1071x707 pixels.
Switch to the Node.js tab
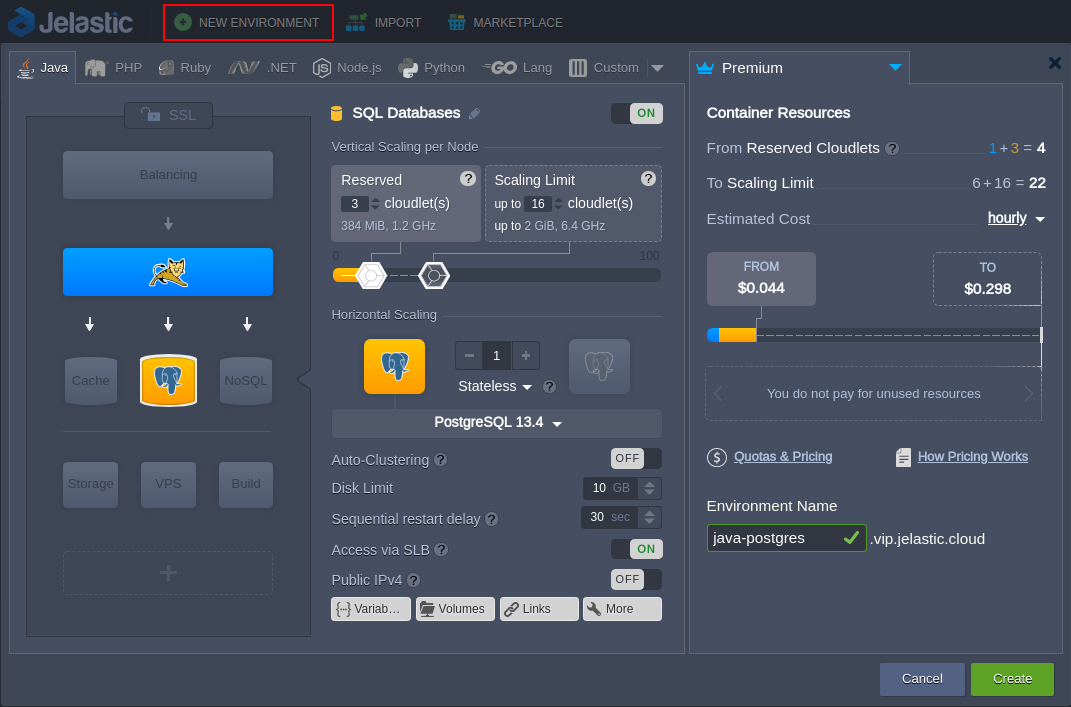347,68
